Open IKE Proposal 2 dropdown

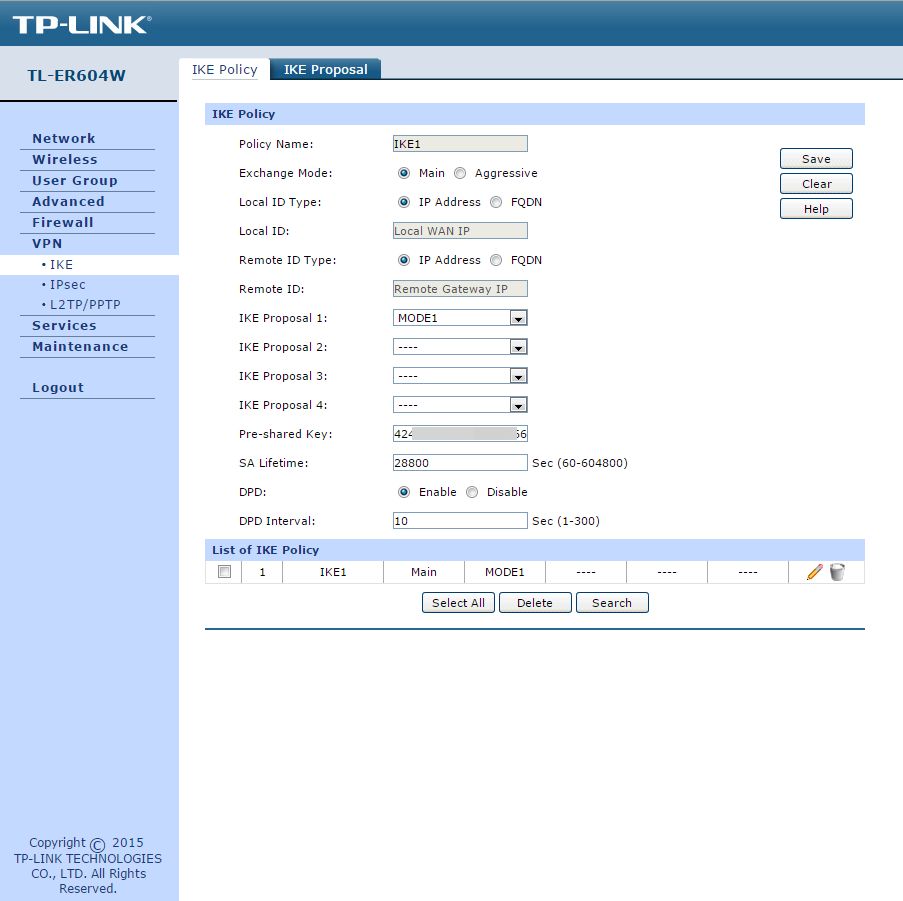click(x=460, y=347)
